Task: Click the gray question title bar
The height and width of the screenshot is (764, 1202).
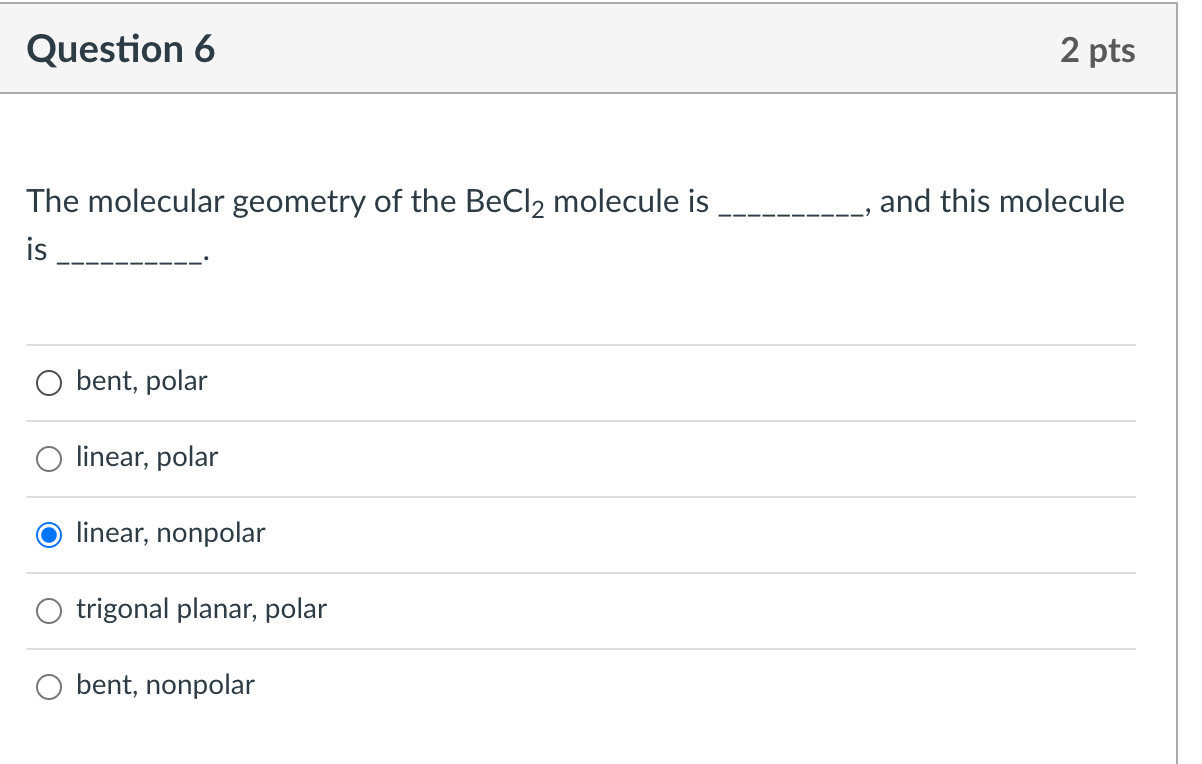Action: click(x=600, y=48)
